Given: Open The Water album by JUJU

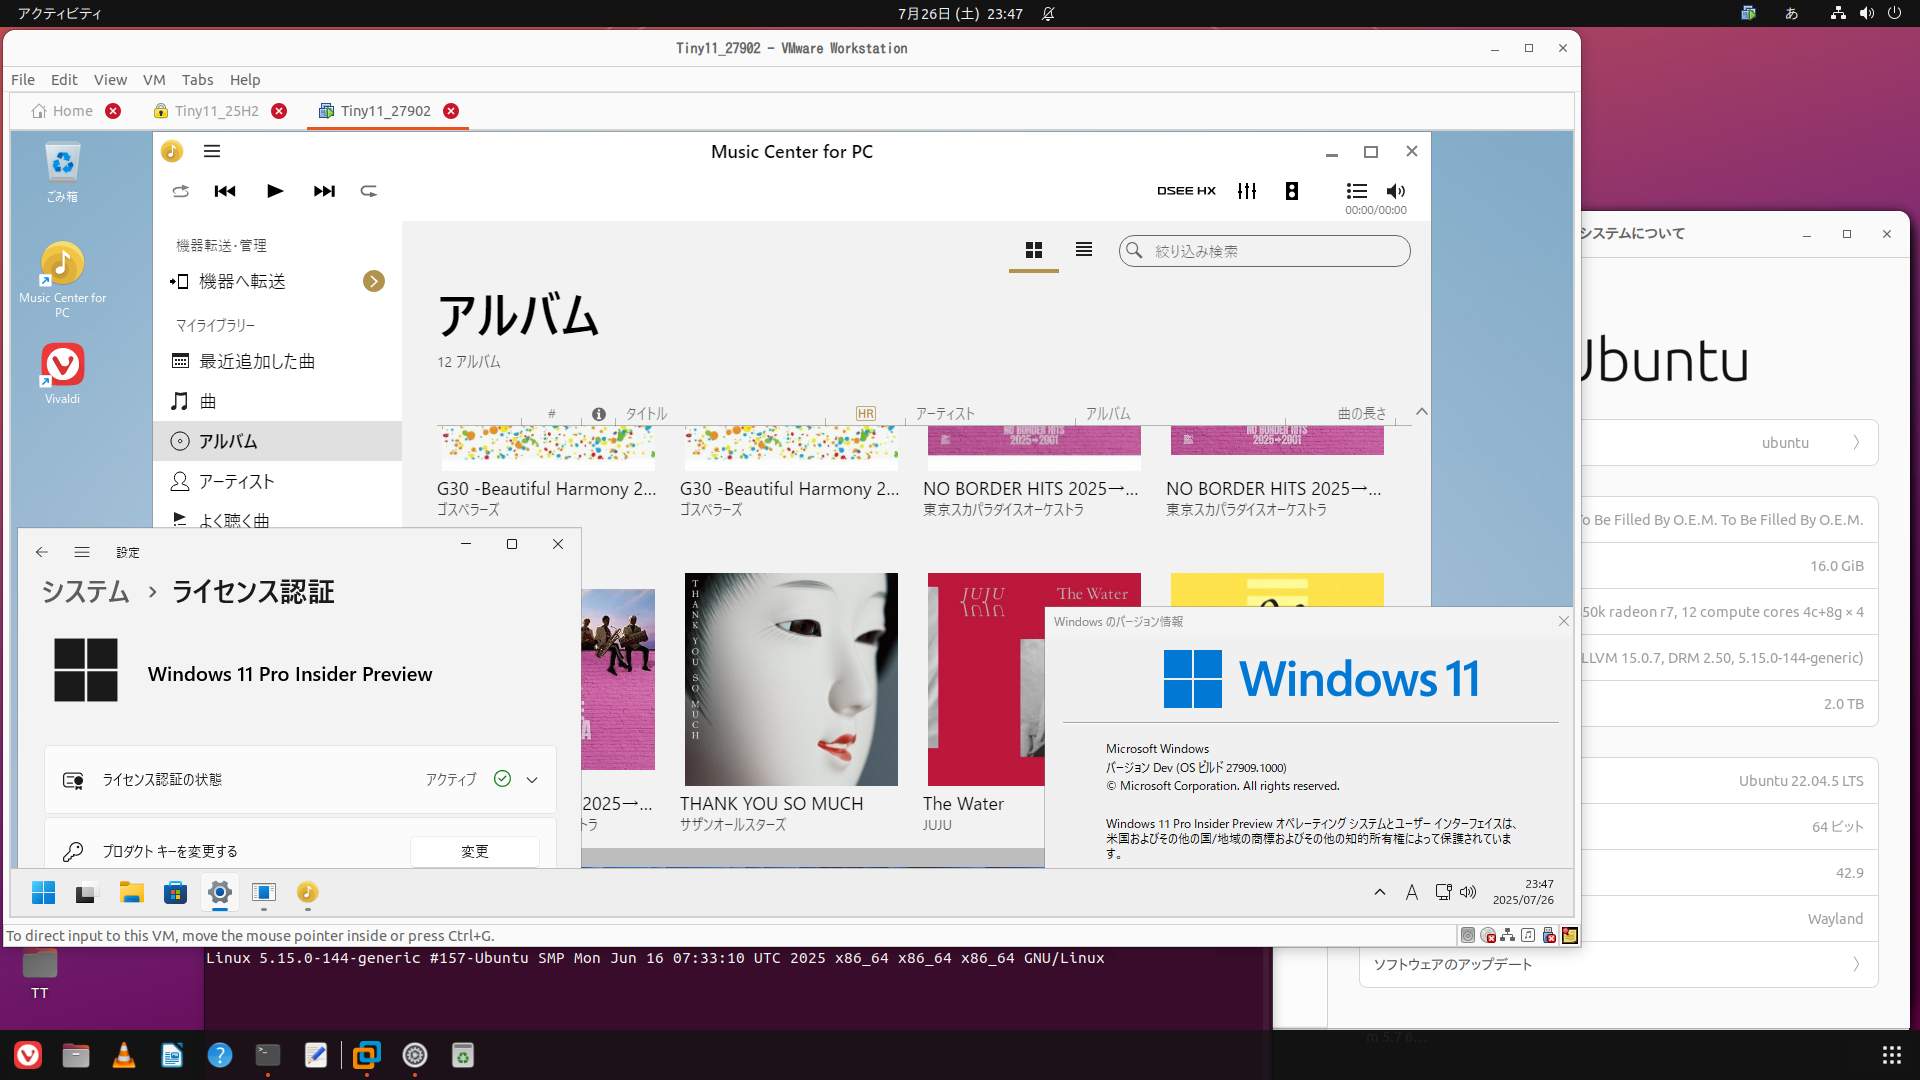Looking at the screenshot, I should point(985,679).
